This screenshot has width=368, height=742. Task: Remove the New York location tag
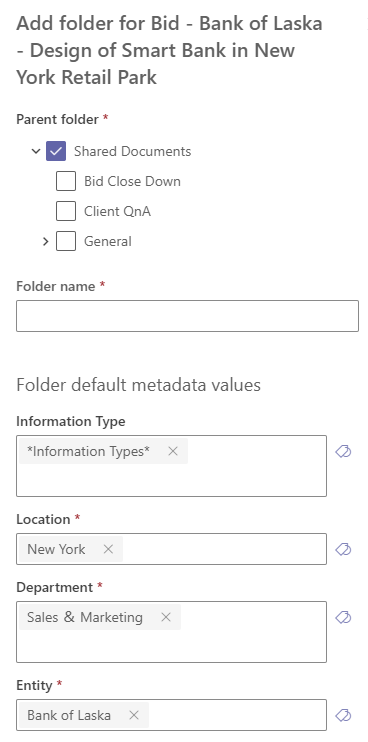tap(108, 549)
